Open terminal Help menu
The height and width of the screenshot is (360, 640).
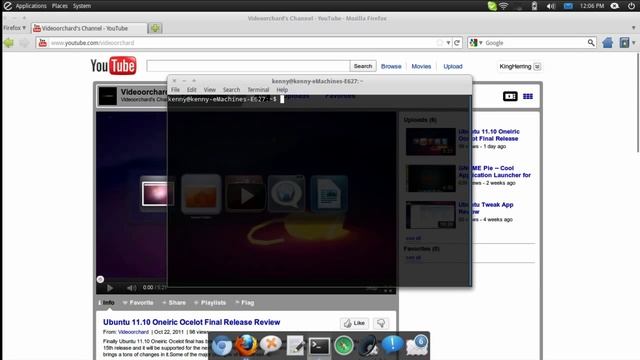click(x=282, y=90)
